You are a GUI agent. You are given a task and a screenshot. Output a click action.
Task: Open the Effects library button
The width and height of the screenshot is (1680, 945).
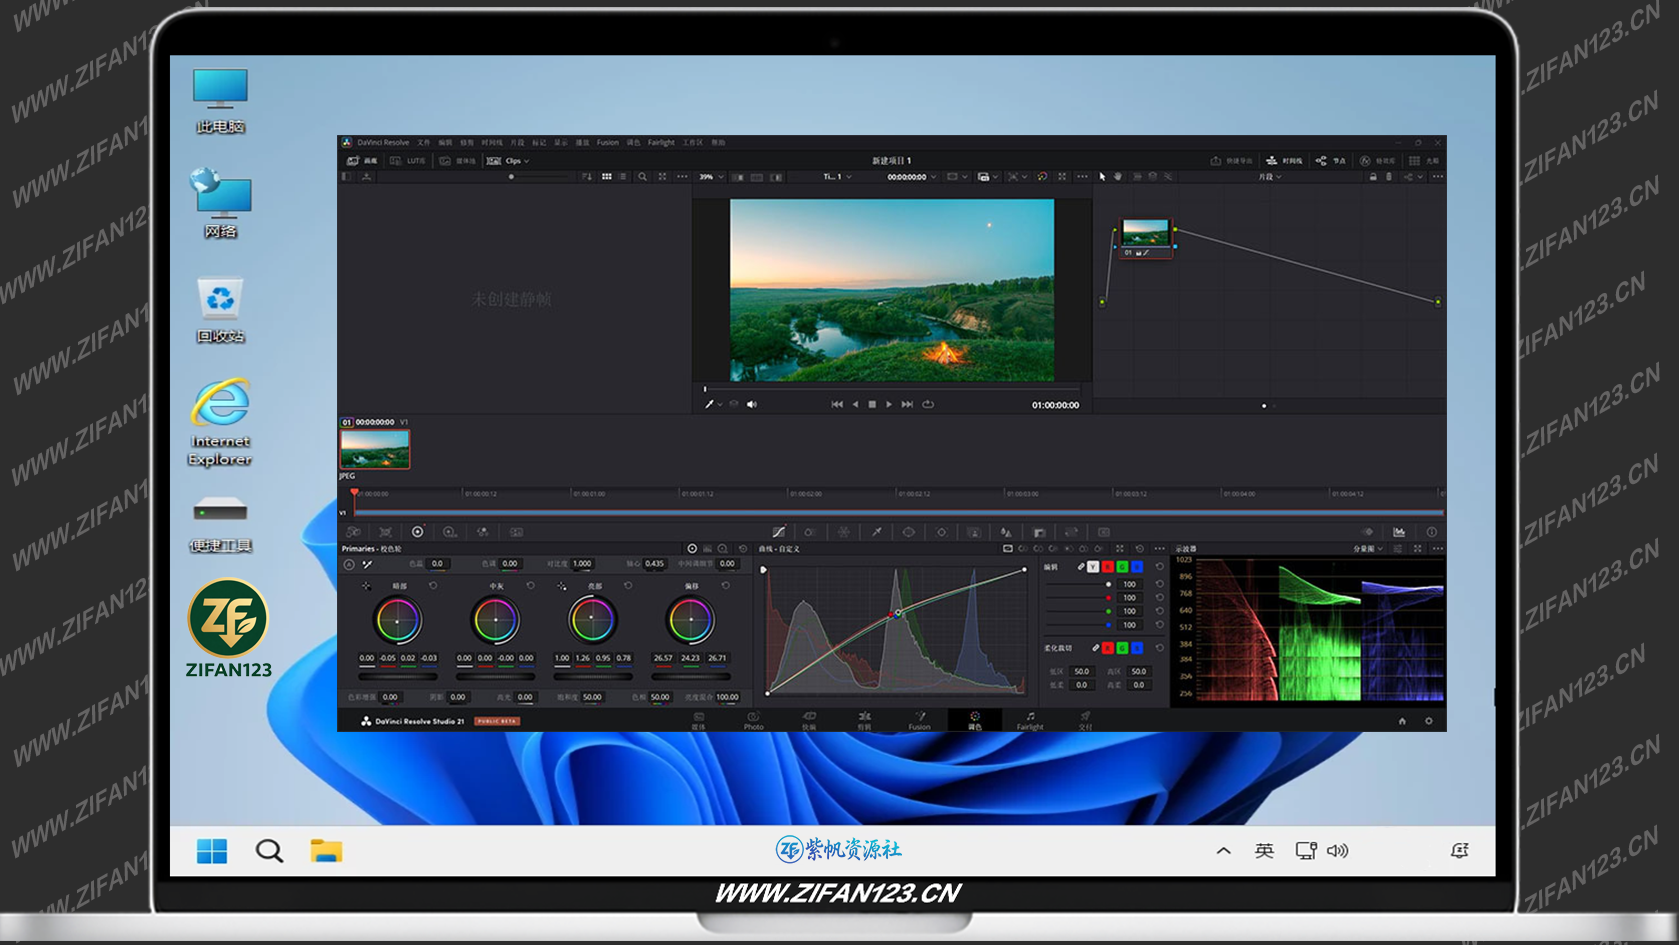coord(1377,160)
